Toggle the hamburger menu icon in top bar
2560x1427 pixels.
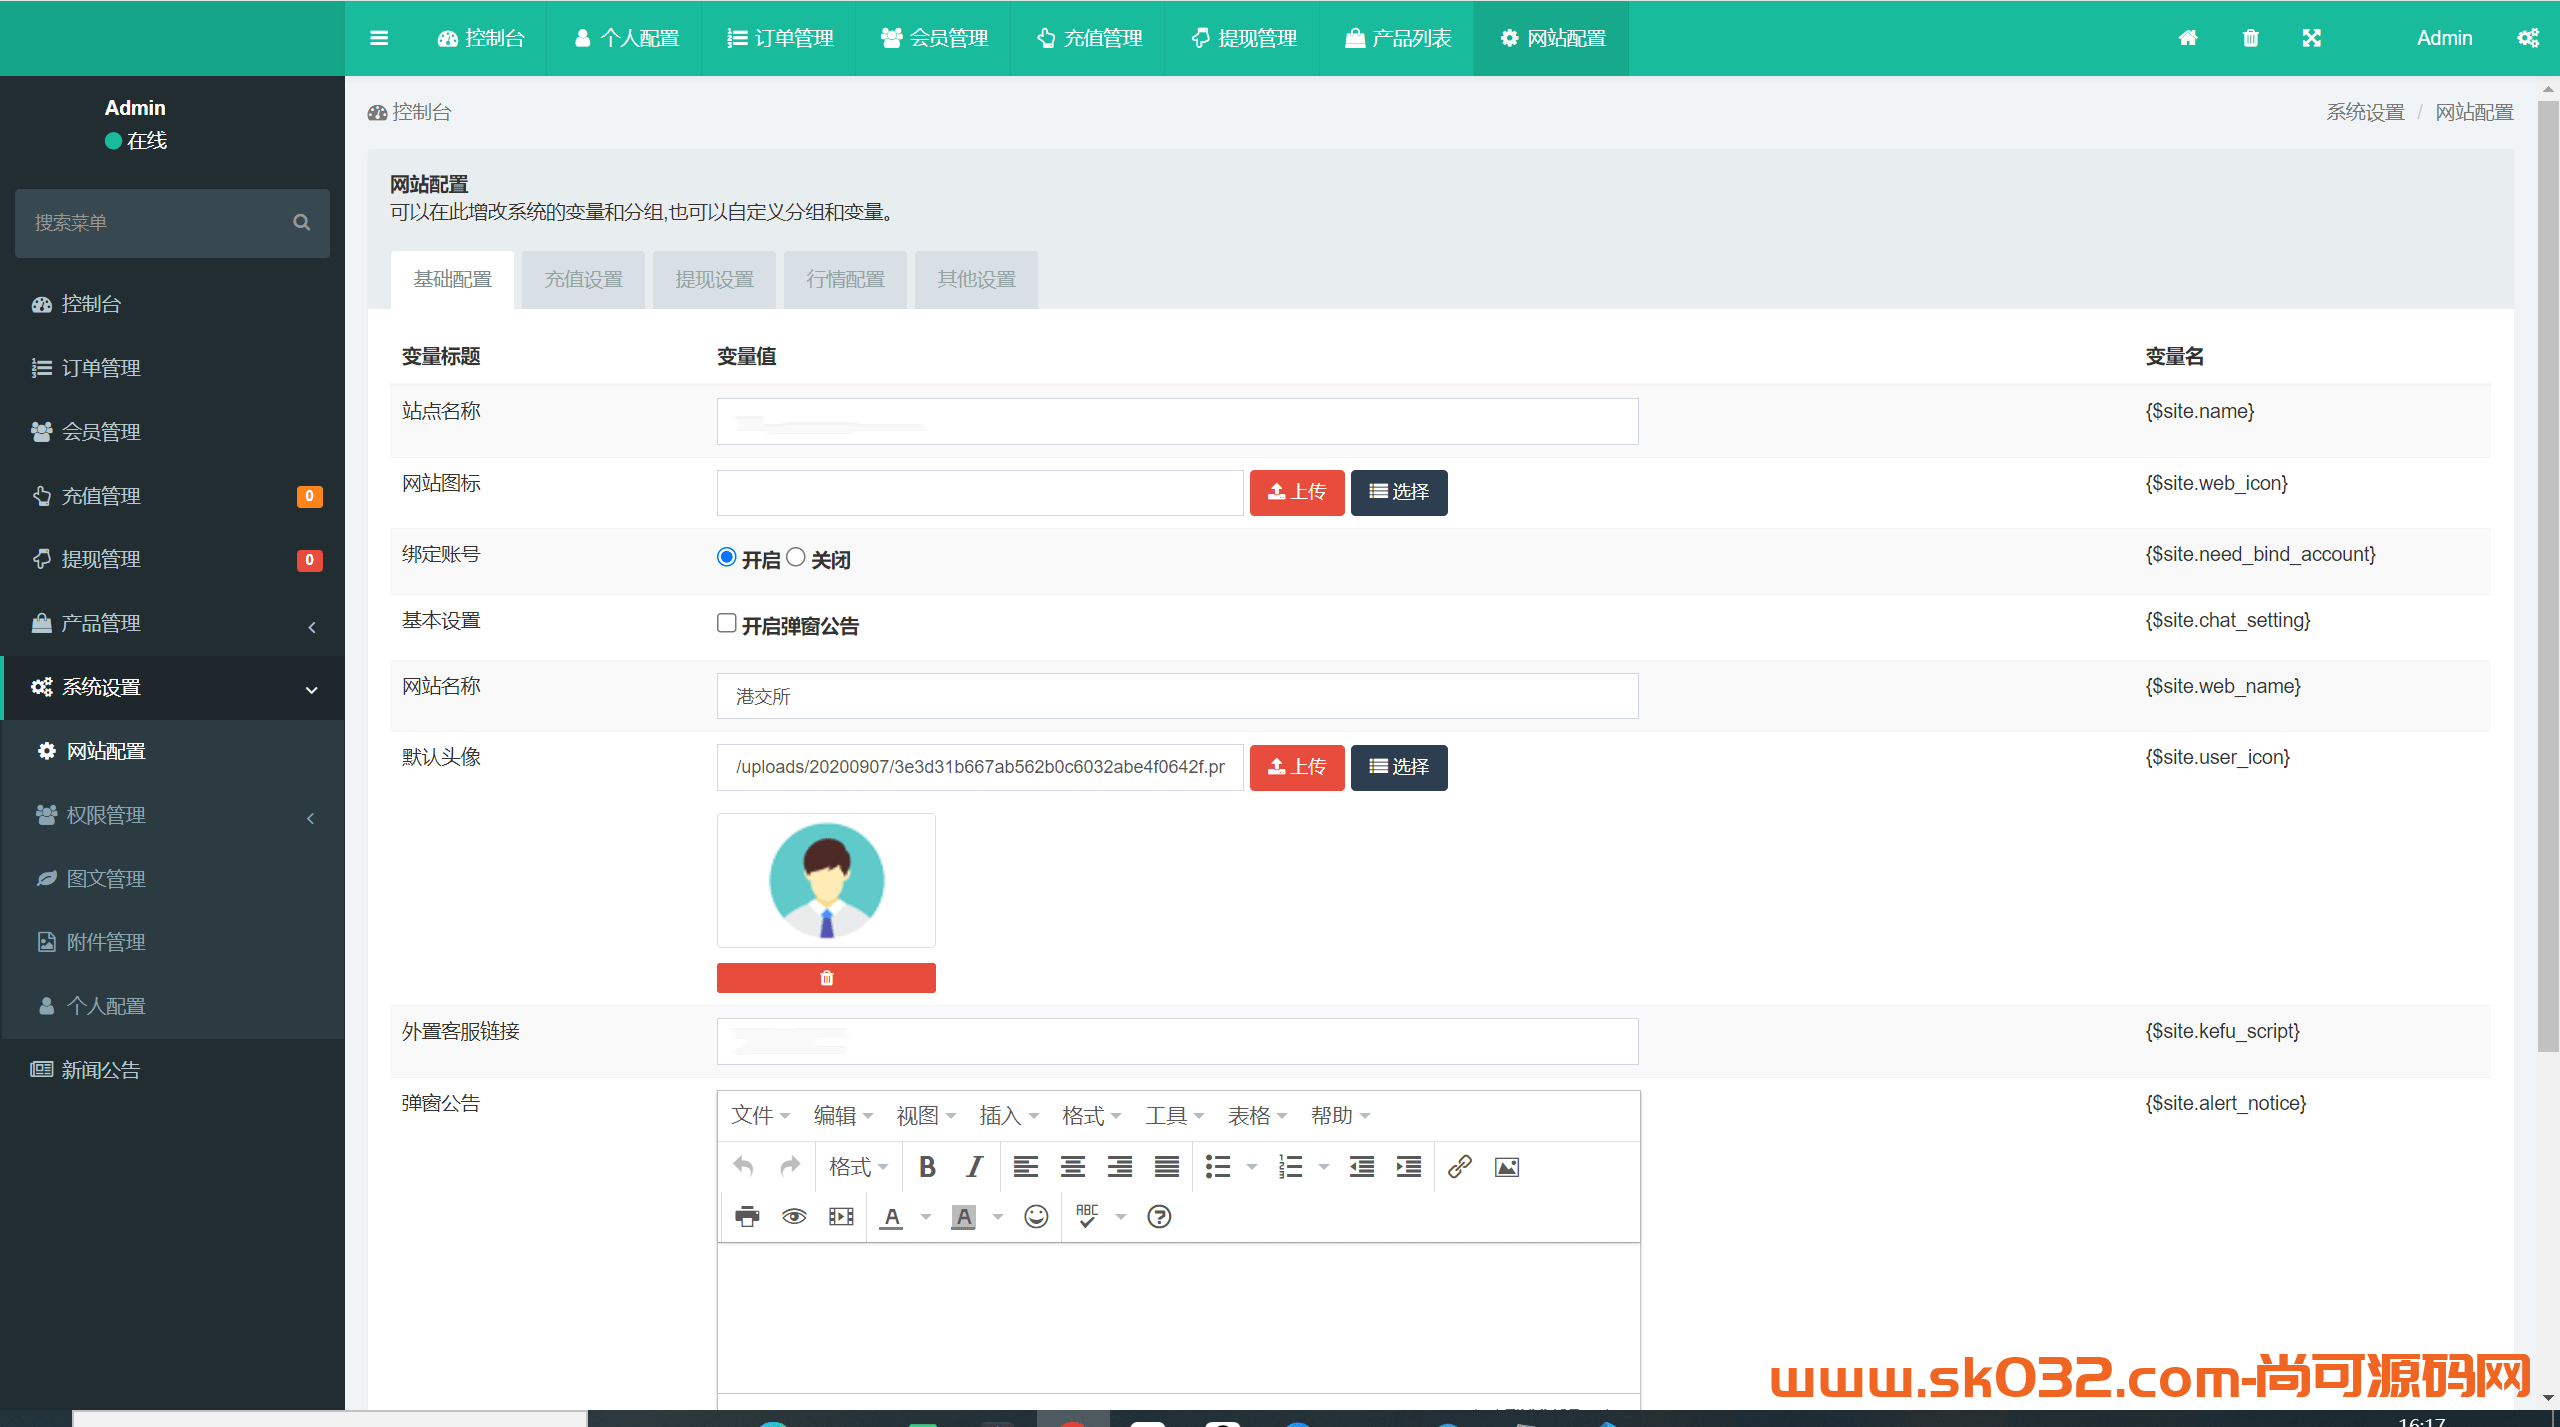379,38
